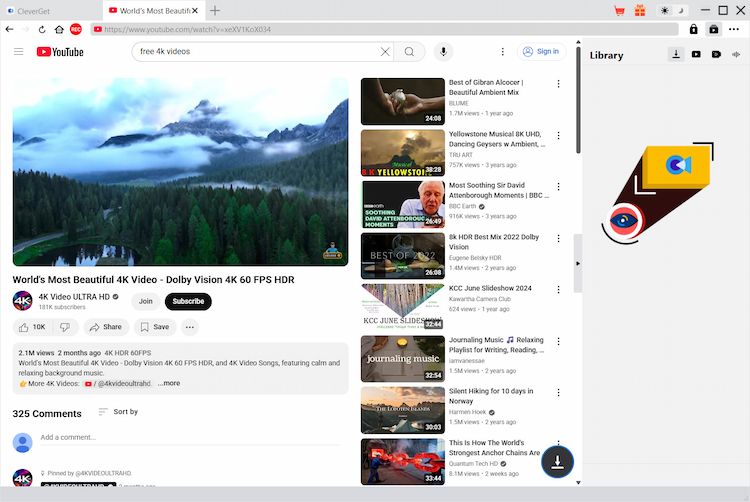Open the Sort by comments dropdown
This screenshot has height=502, width=750.
118,412
